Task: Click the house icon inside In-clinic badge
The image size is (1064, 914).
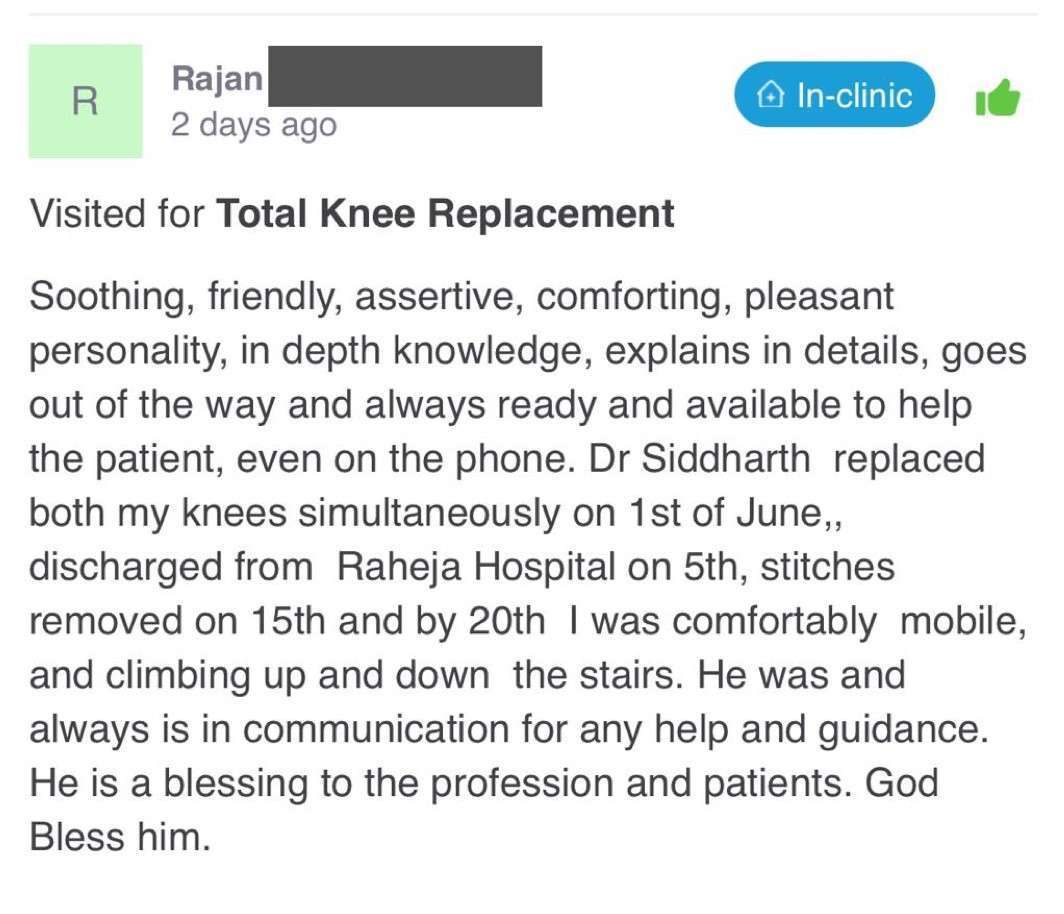Action: pyautogui.click(x=769, y=96)
